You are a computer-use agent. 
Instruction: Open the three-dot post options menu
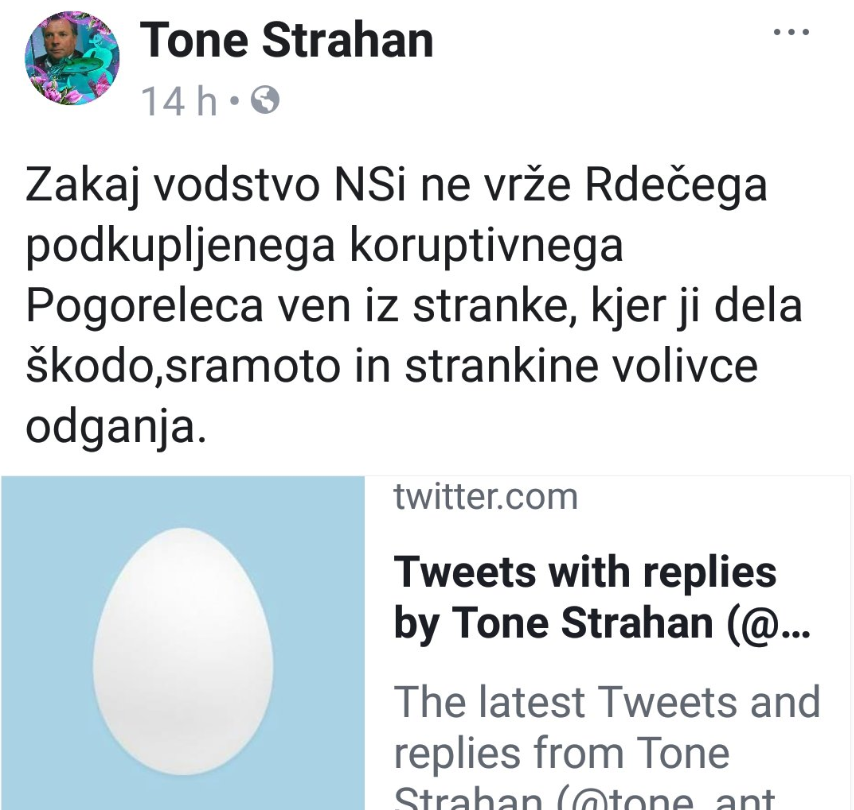[x=792, y=31]
